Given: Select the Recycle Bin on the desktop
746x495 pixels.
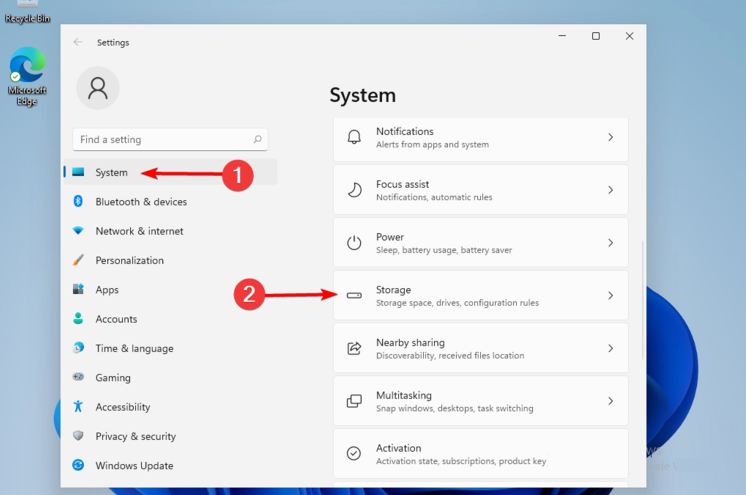Looking at the screenshot, I should tap(27, 12).
